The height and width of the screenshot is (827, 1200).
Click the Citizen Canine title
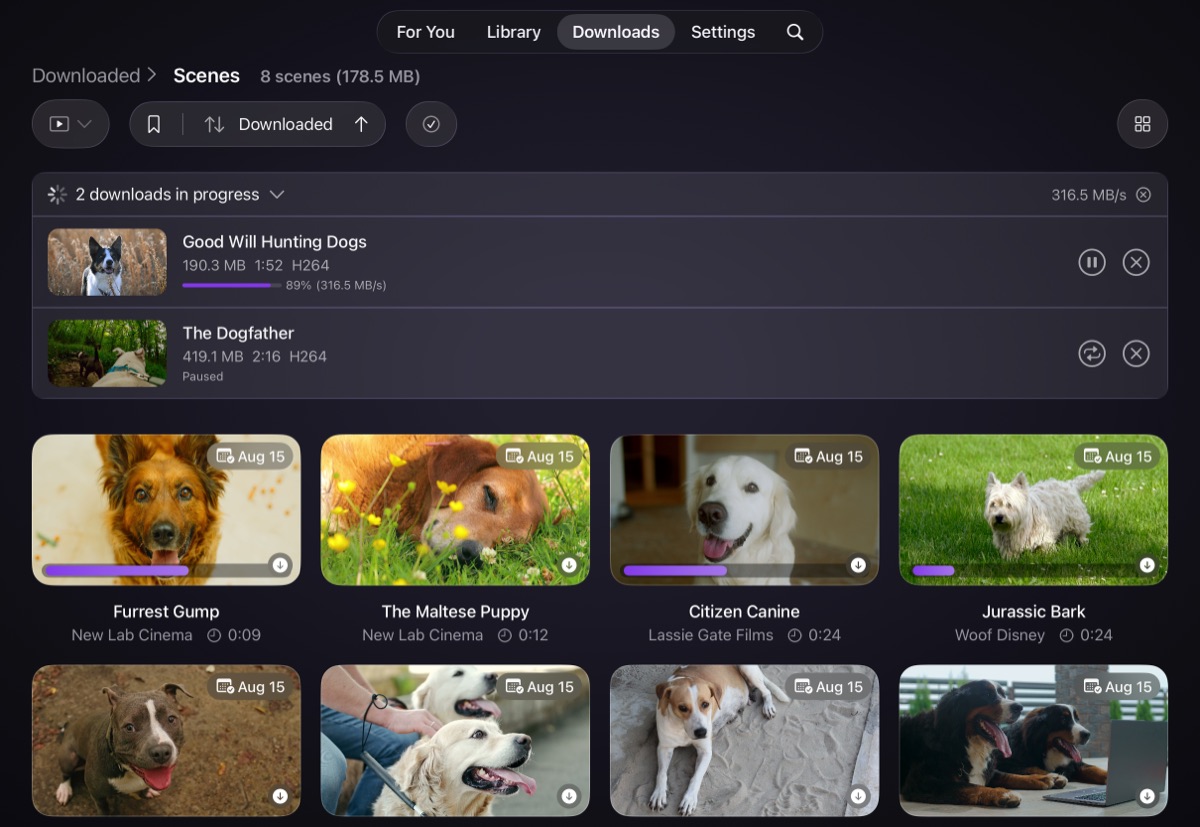pos(744,611)
